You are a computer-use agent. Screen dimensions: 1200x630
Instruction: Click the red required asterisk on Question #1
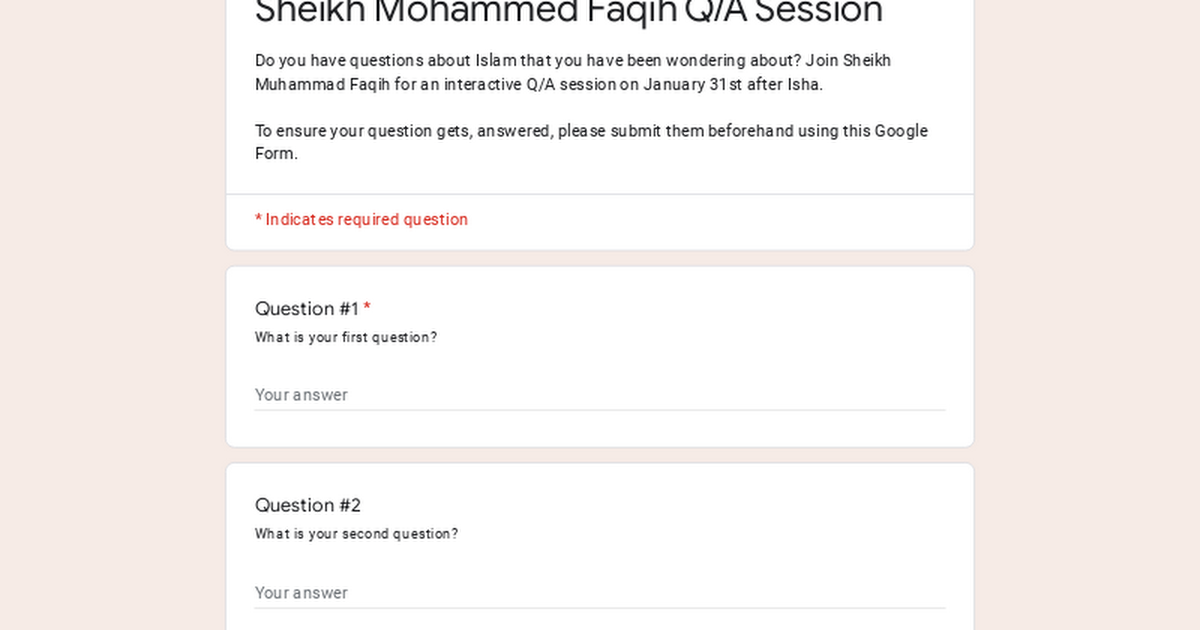(367, 308)
